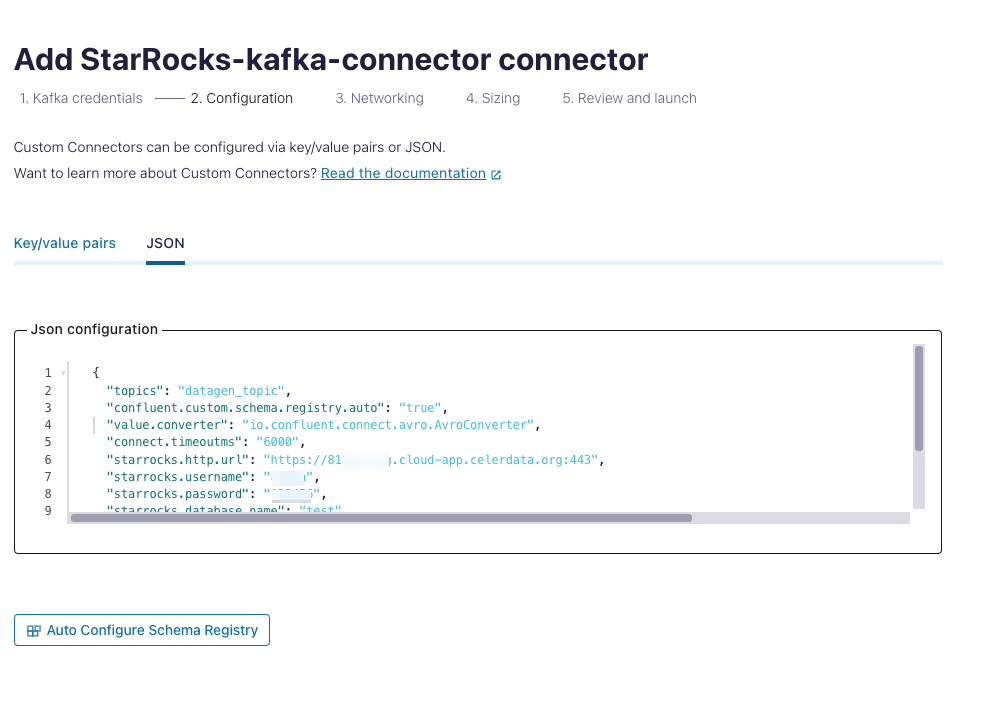The height and width of the screenshot is (704, 986).
Task: Open the Sizing step
Action: click(x=492, y=98)
